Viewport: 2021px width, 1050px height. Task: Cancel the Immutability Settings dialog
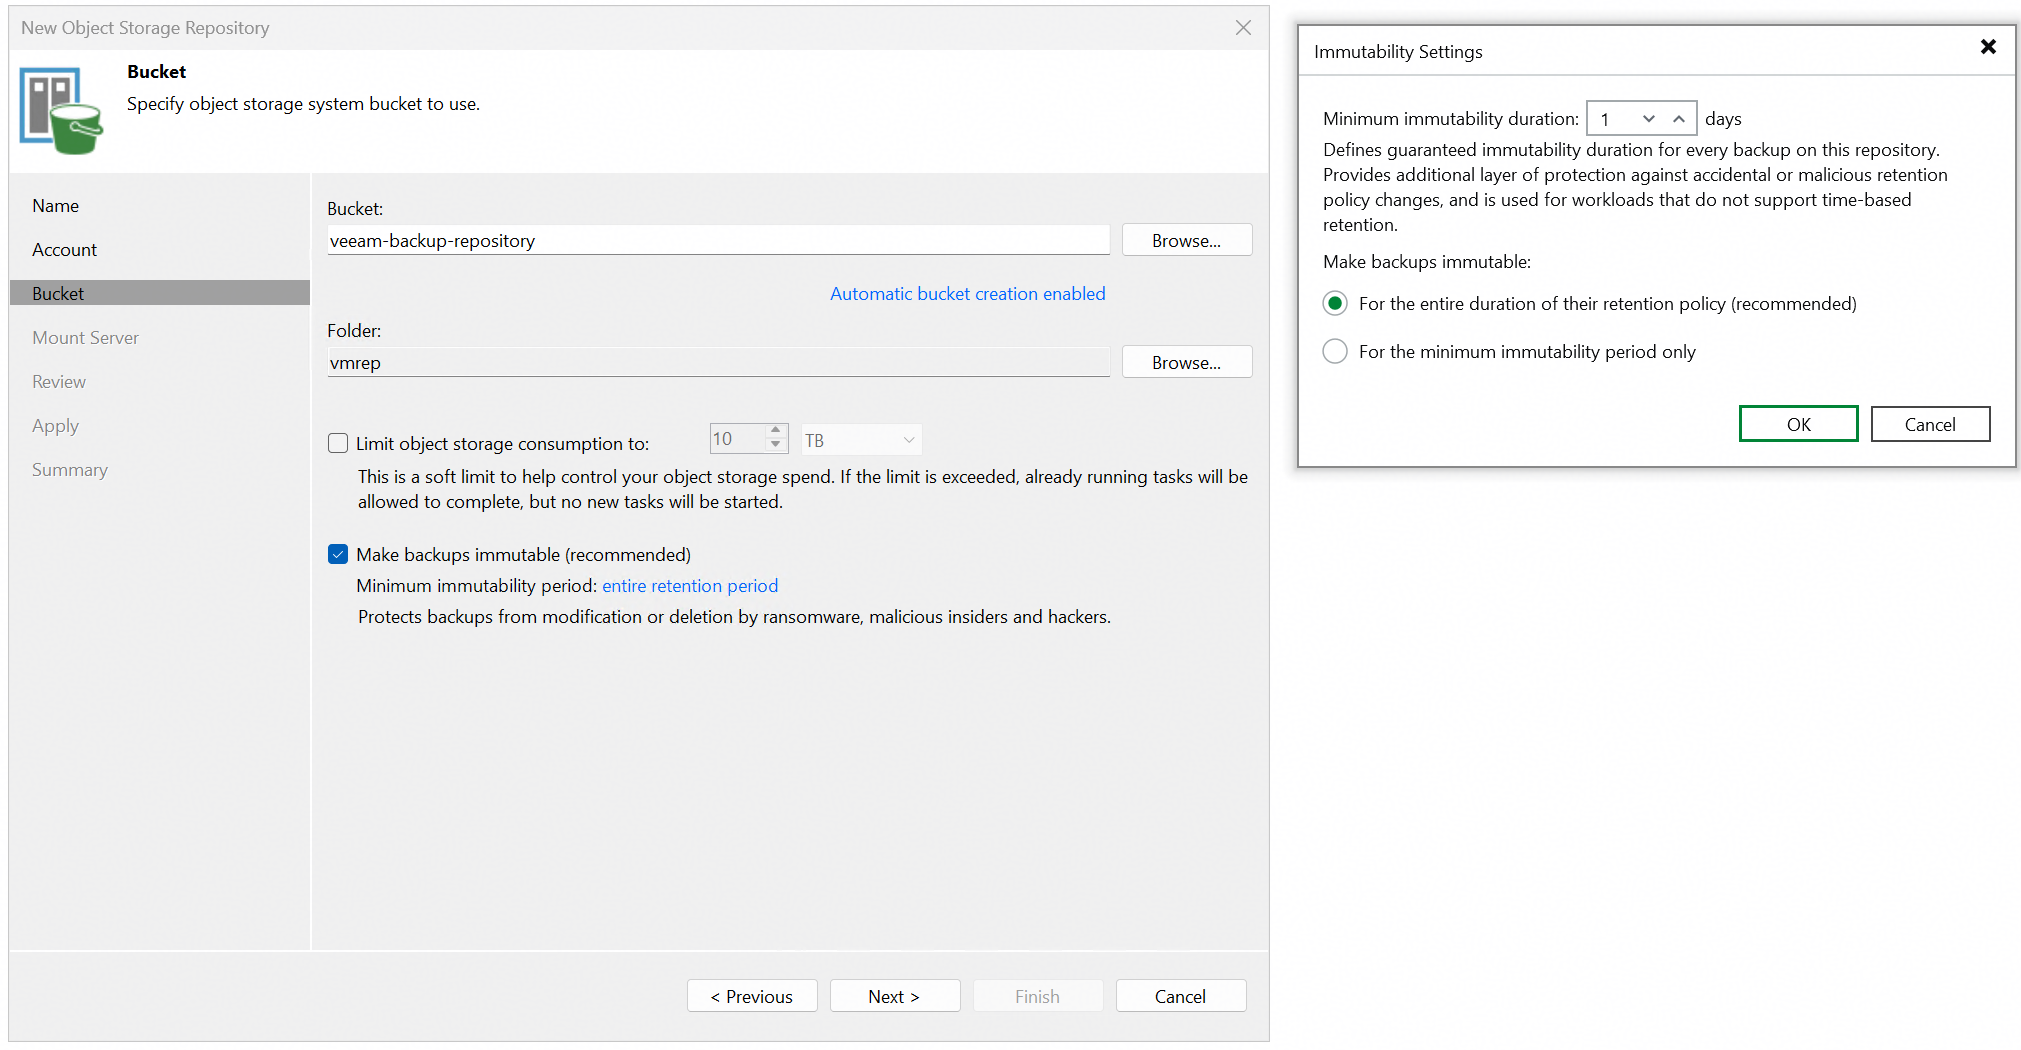click(x=1930, y=424)
